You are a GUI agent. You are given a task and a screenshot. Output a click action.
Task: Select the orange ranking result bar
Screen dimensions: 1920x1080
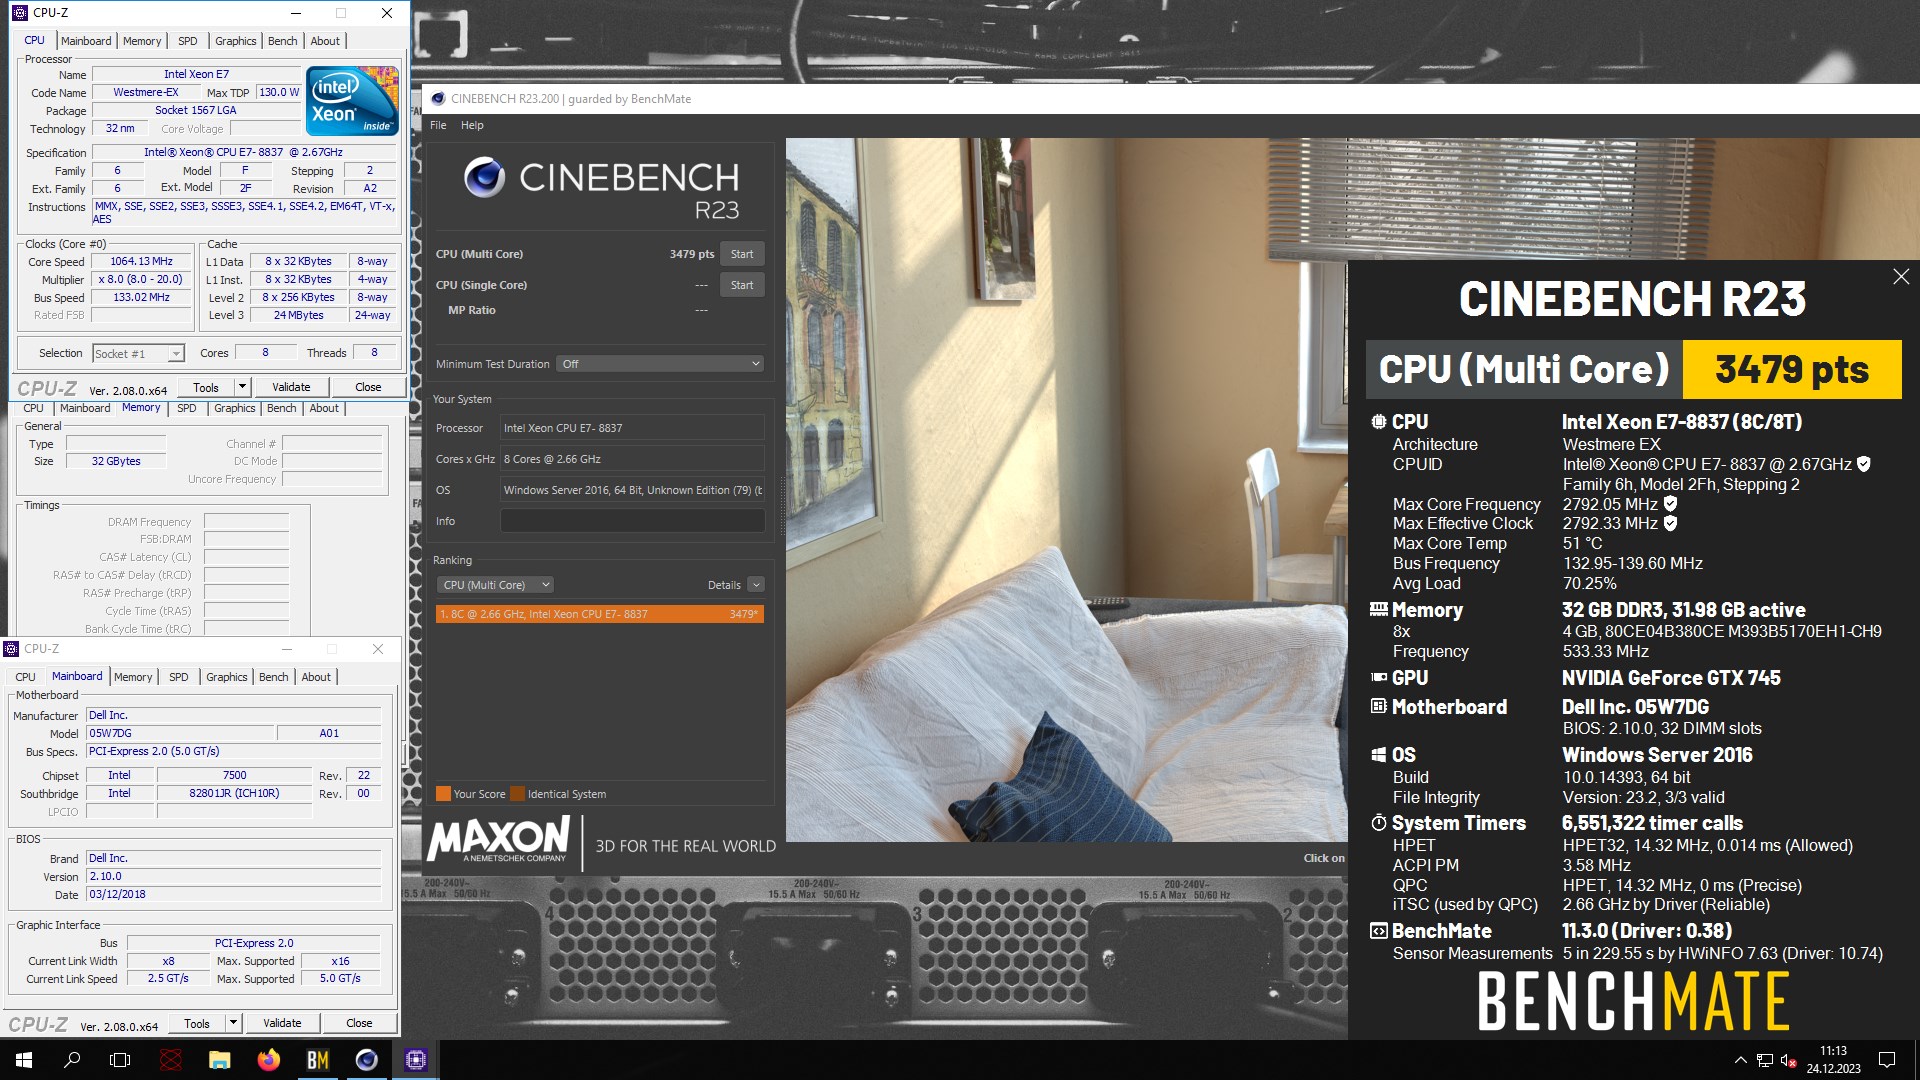click(600, 614)
